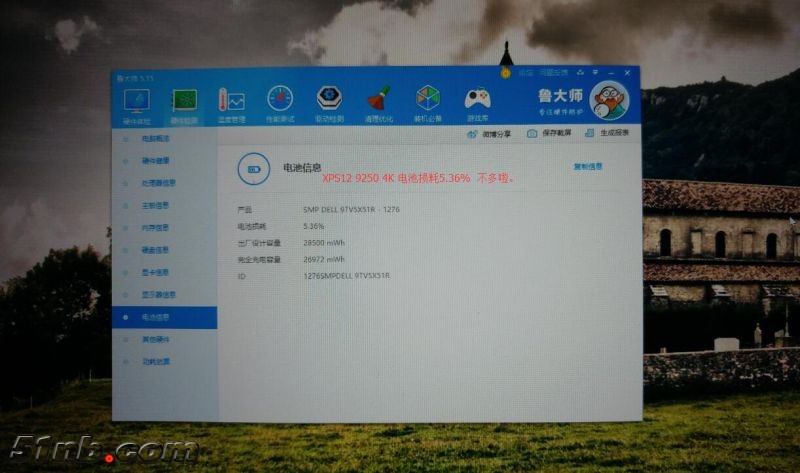The image size is (800, 473).
Task: Open 问题反馈 link in title bar
Action: coord(554,72)
